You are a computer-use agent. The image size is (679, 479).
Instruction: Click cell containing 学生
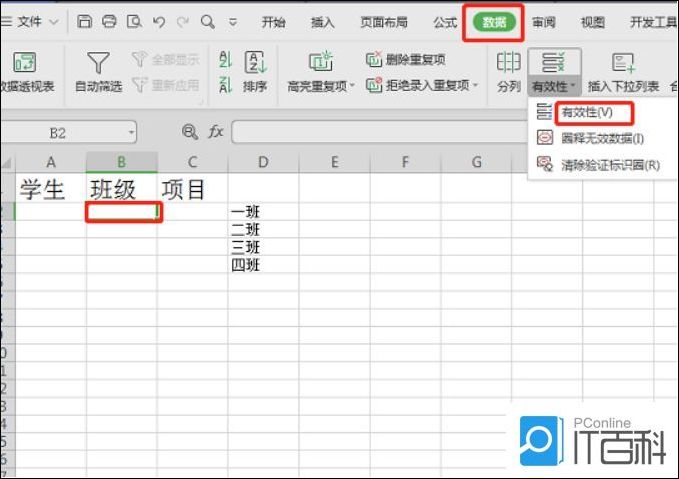pyautogui.click(x=51, y=189)
